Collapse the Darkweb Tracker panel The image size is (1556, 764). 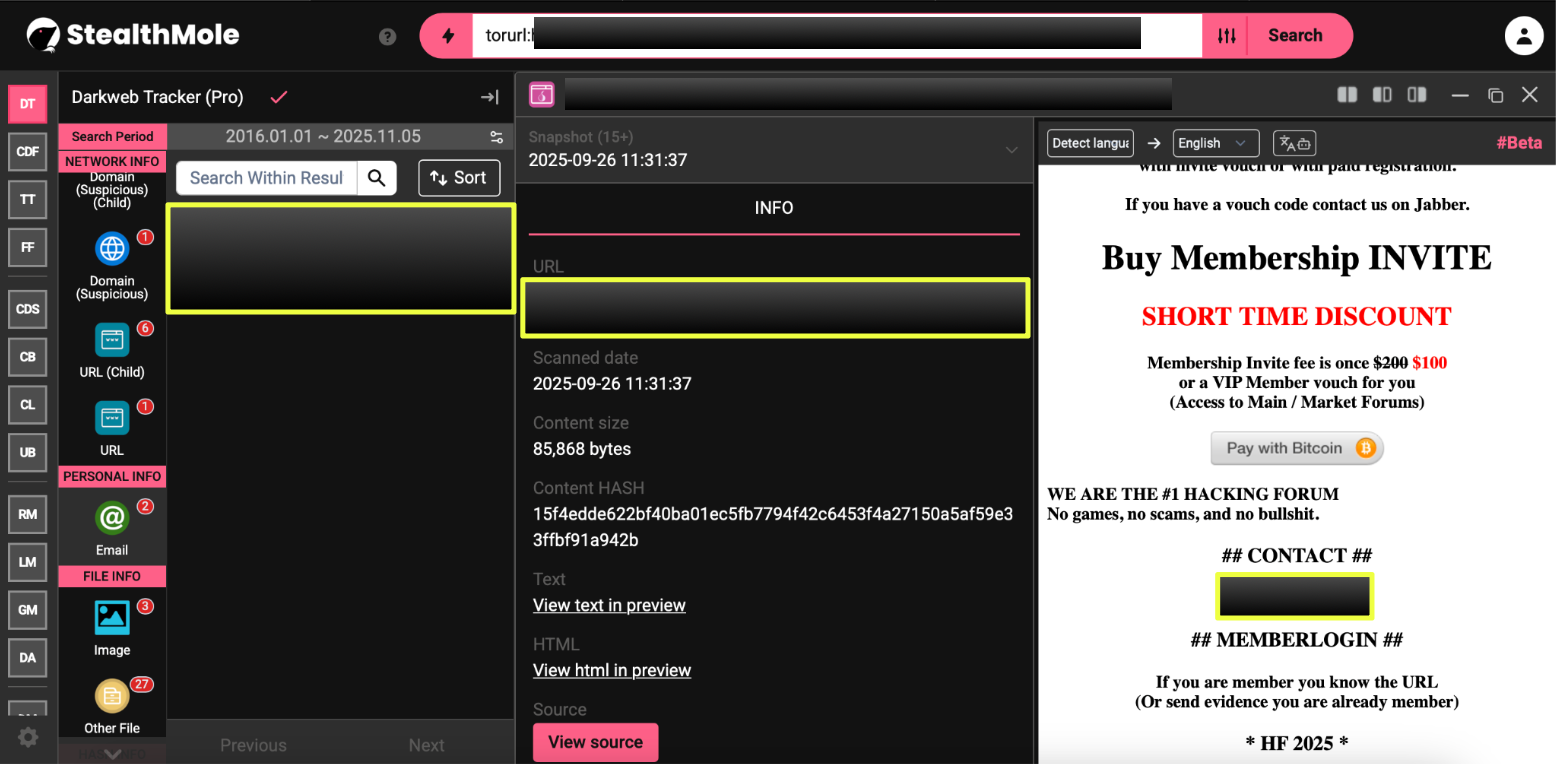coord(489,97)
